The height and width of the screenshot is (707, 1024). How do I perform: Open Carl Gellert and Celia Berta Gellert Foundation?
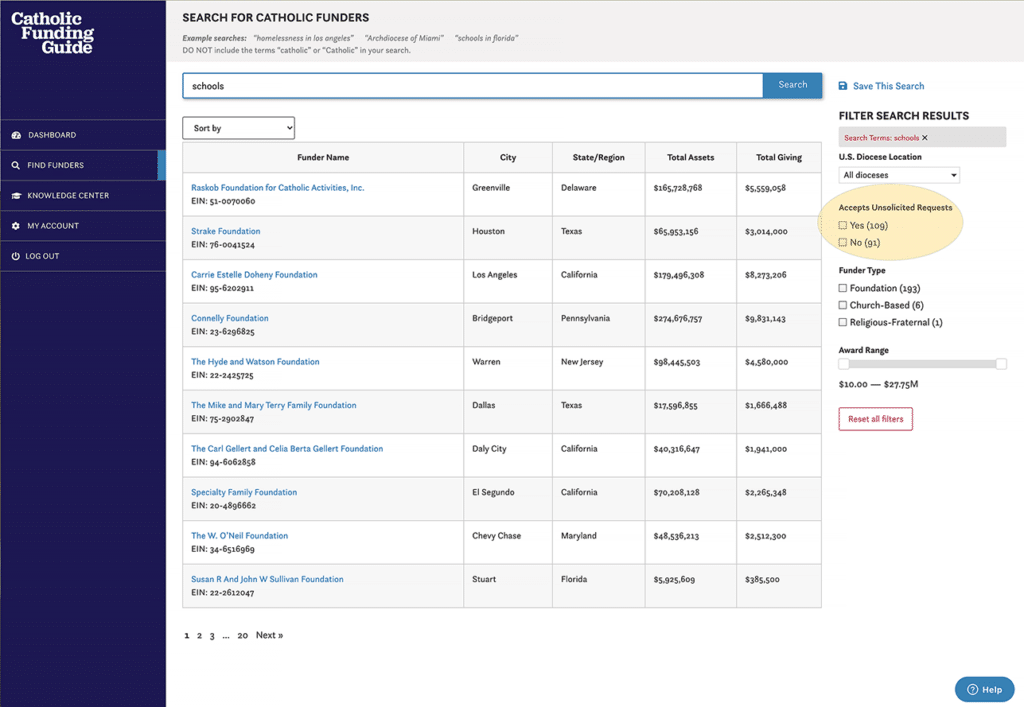287,448
